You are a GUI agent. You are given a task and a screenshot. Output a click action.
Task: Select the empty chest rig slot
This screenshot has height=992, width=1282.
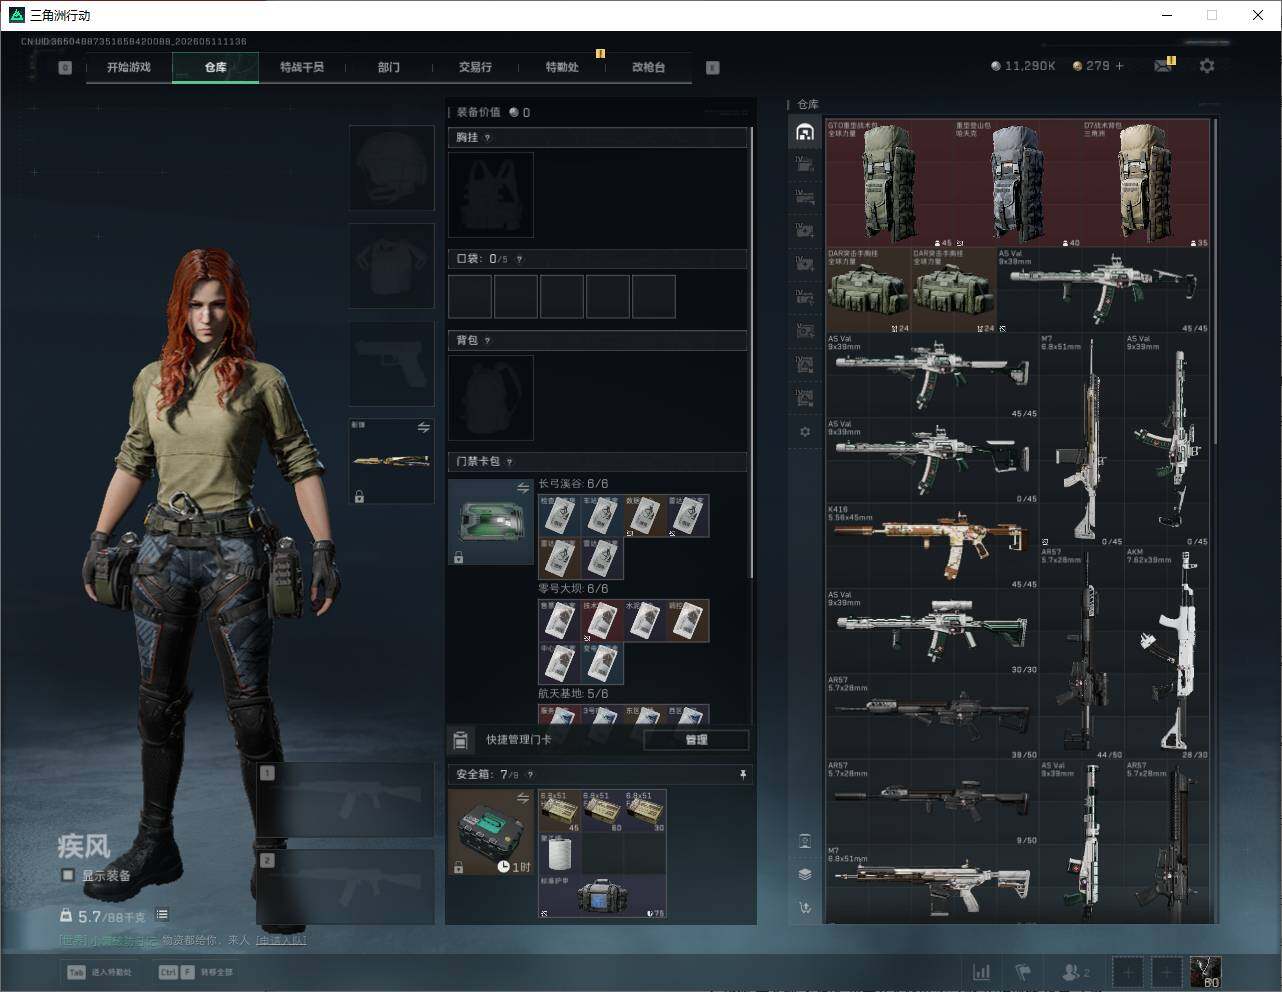pyautogui.click(x=491, y=195)
